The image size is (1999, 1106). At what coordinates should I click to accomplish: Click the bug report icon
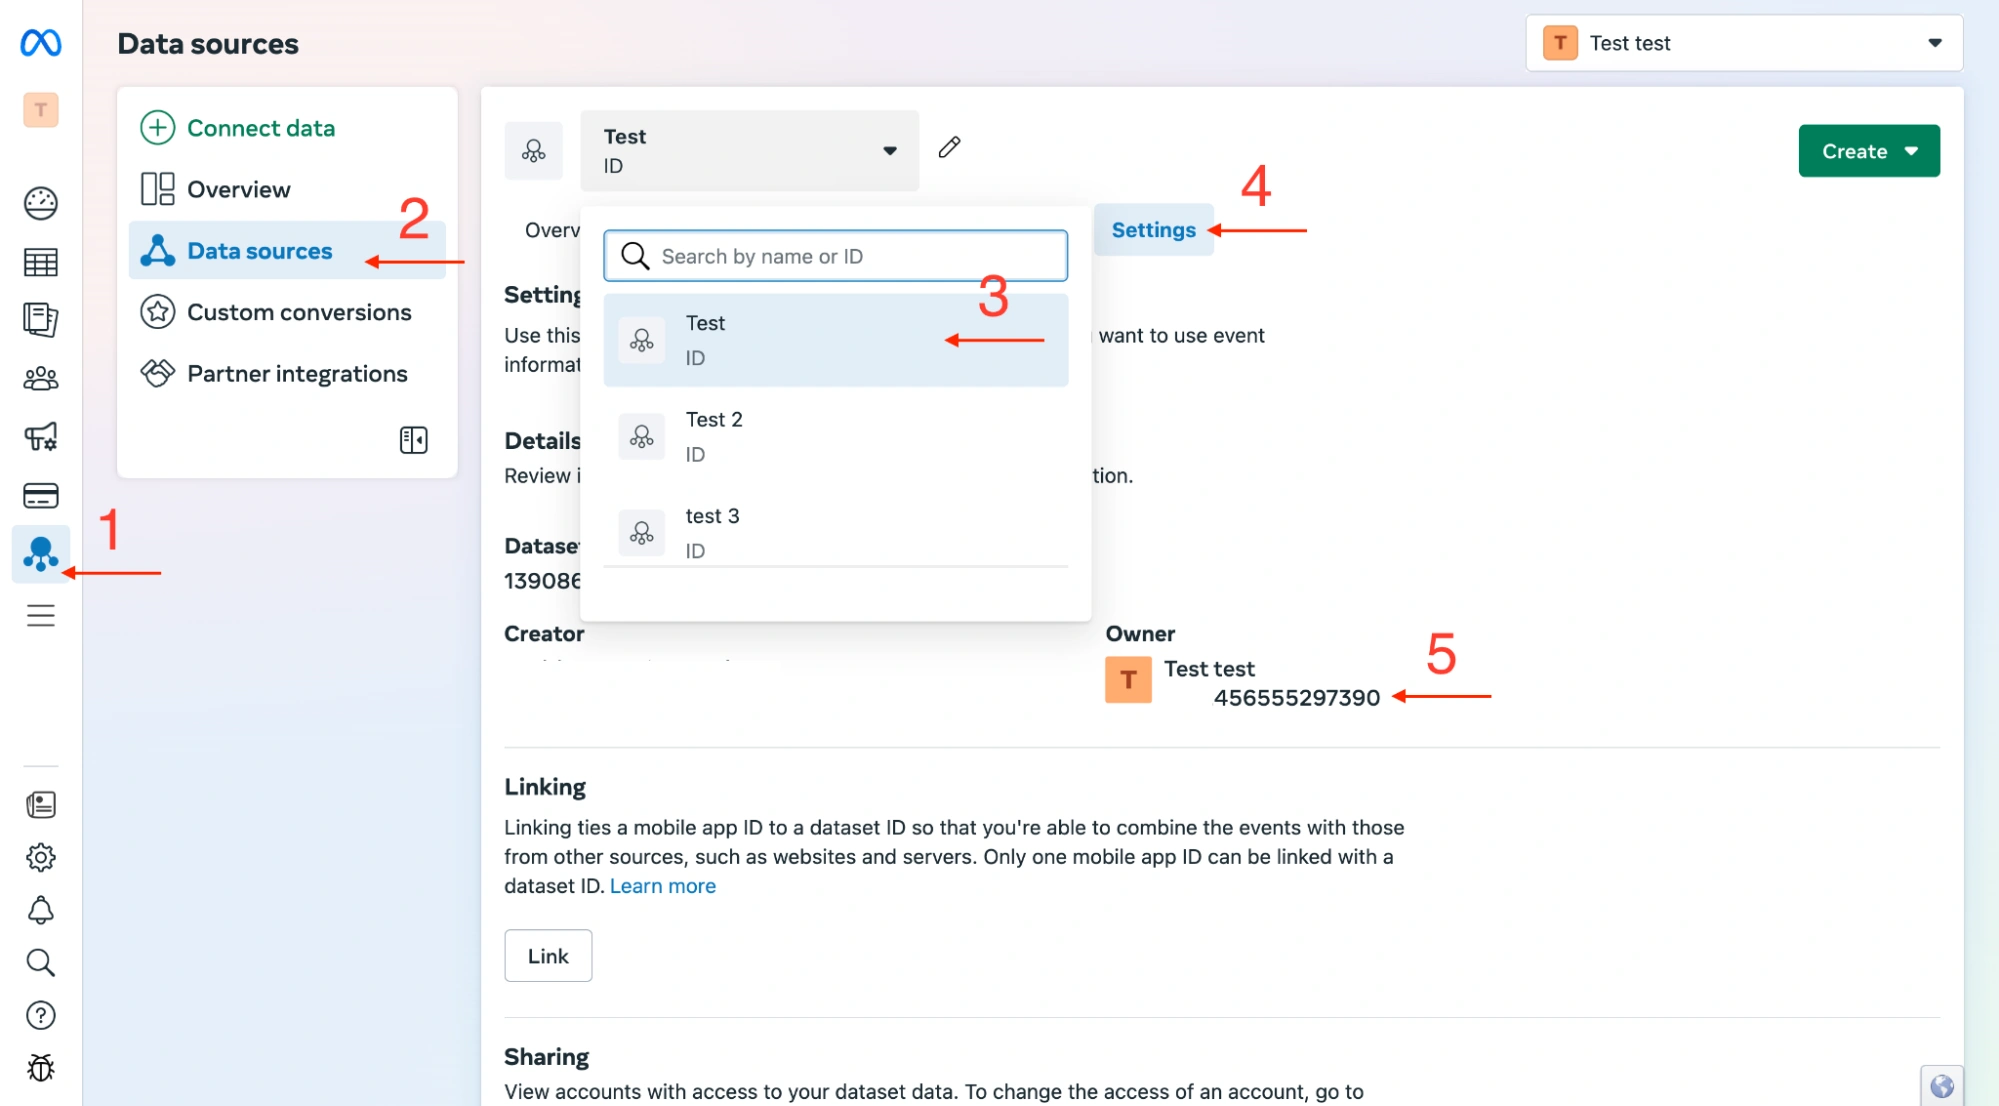click(41, 1068)
